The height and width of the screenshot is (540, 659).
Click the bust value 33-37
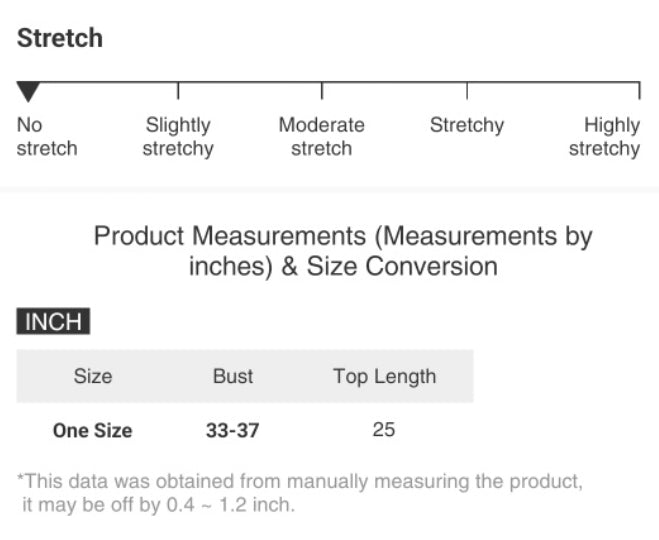pyautogui.click(x=233, y=431)
